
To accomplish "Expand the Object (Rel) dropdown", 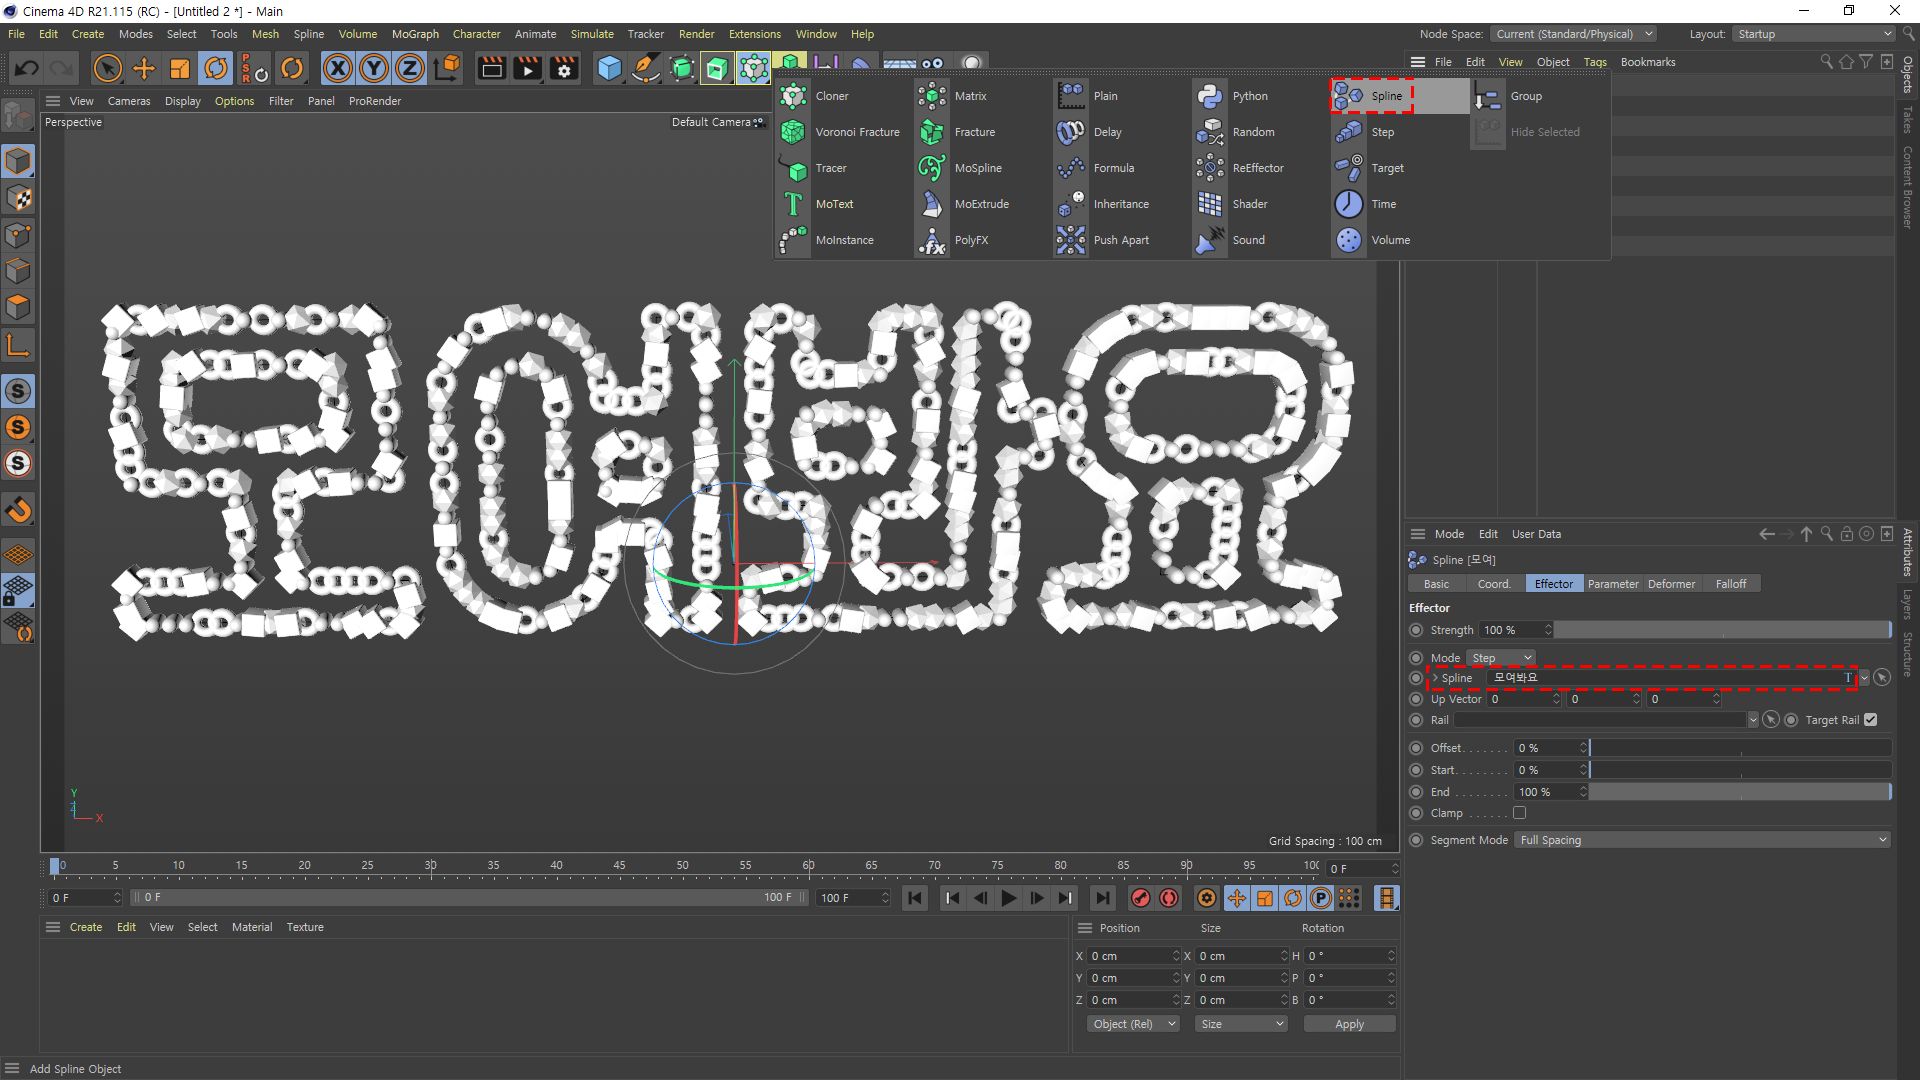I will 1133,1024.
